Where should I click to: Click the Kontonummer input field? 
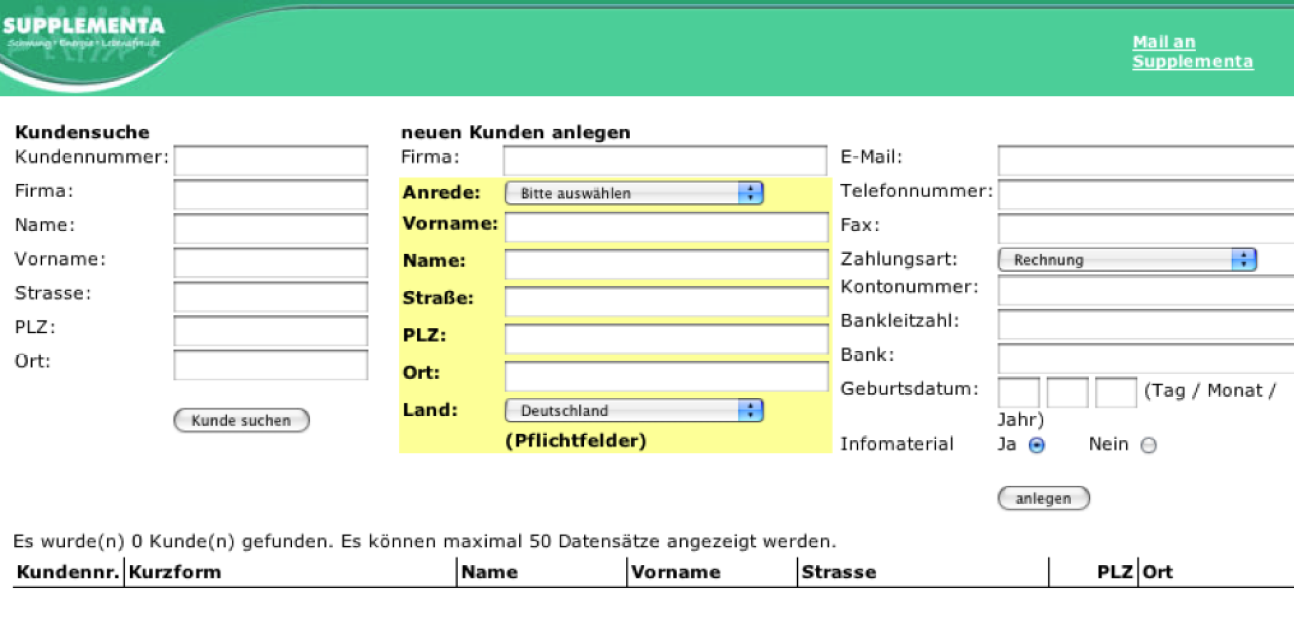(x=1145, y=290)
